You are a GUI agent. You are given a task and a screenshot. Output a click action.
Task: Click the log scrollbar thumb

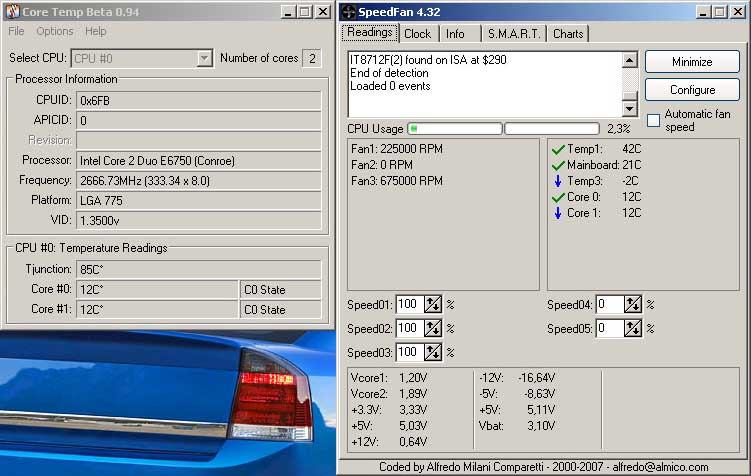[x=630, y=96]
